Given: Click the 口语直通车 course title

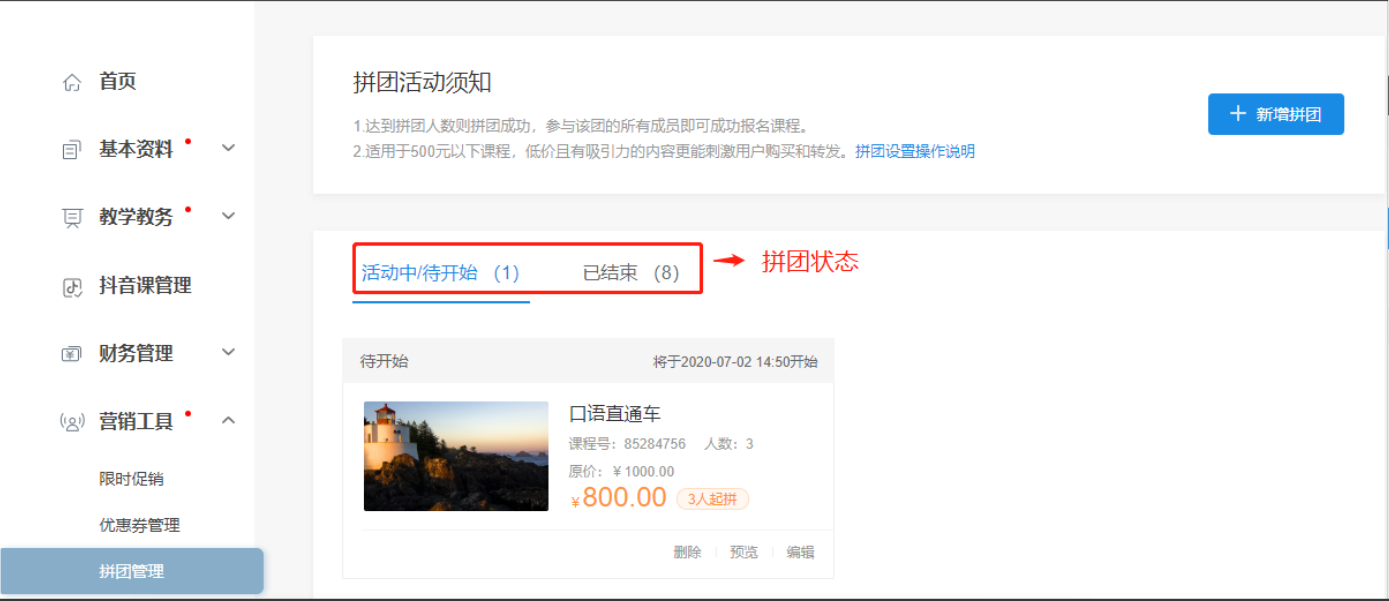Looking at the screenshot, I should 615,414.
